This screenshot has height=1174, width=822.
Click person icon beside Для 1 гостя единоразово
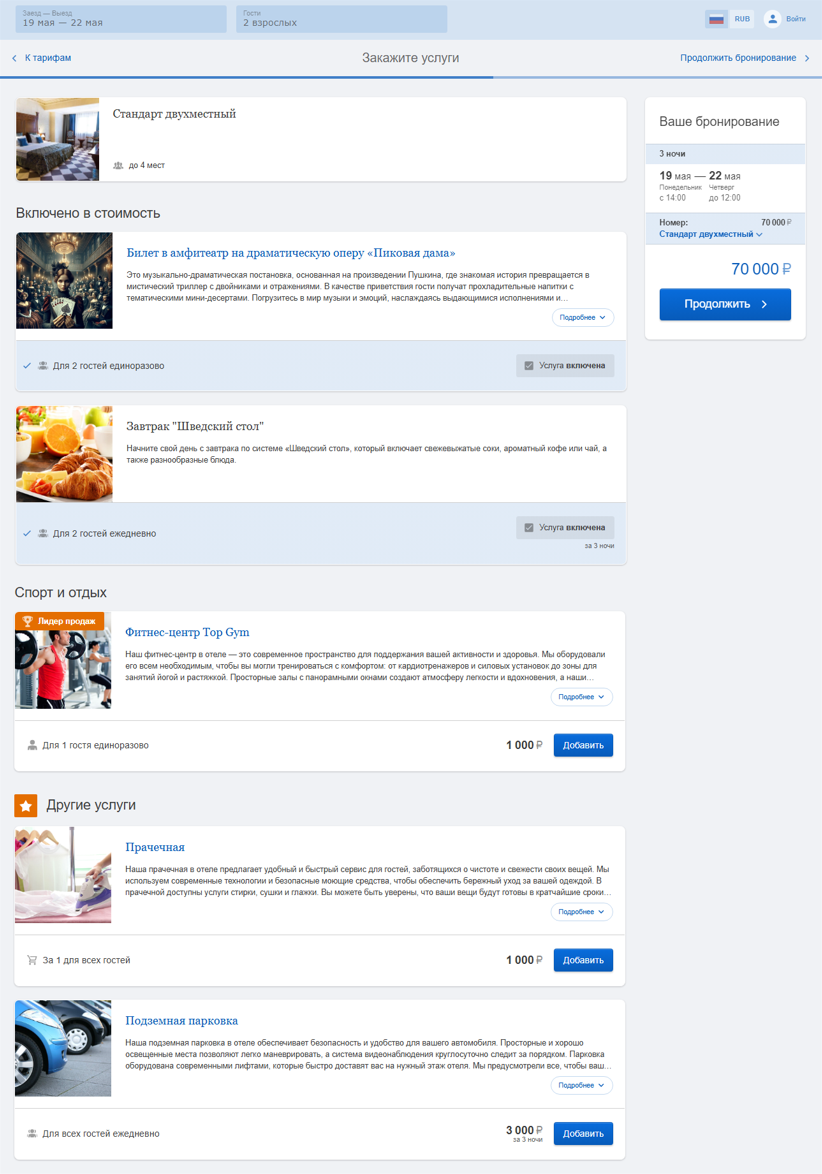click(32, 746)
